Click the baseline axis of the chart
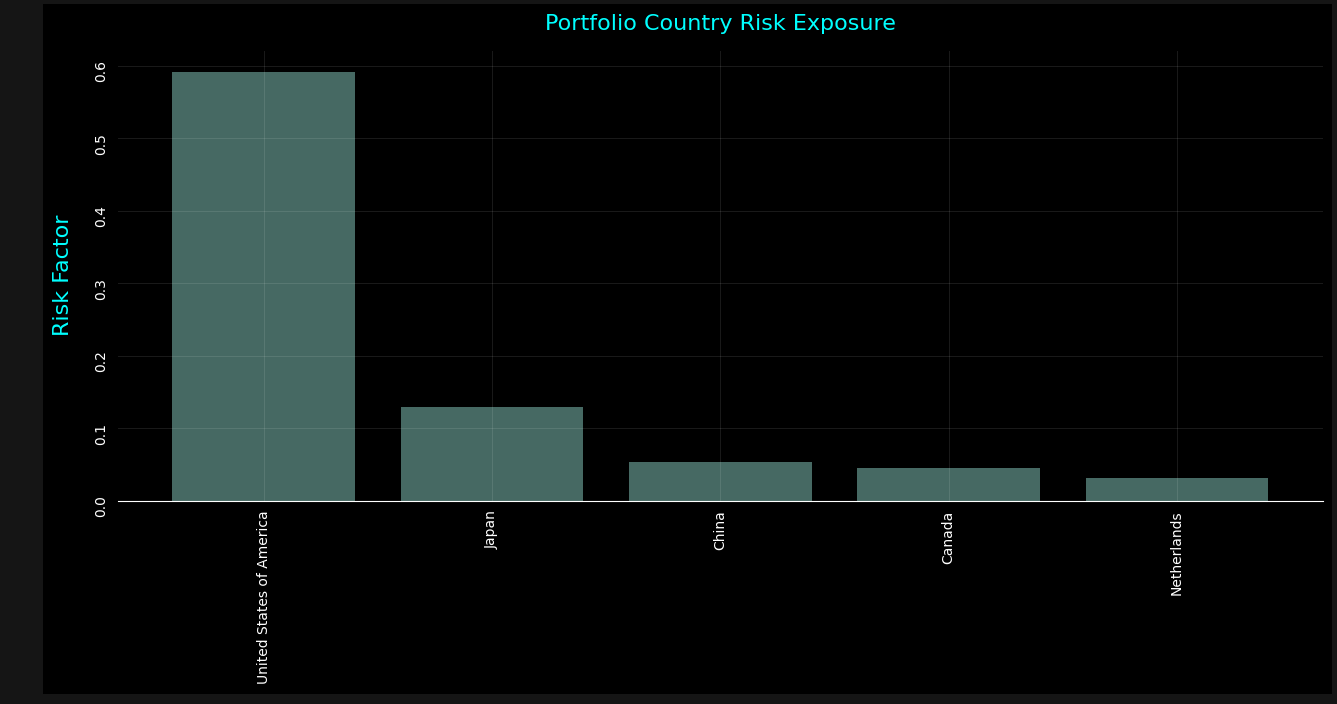The image size is (1337, 704). (719, 502)
